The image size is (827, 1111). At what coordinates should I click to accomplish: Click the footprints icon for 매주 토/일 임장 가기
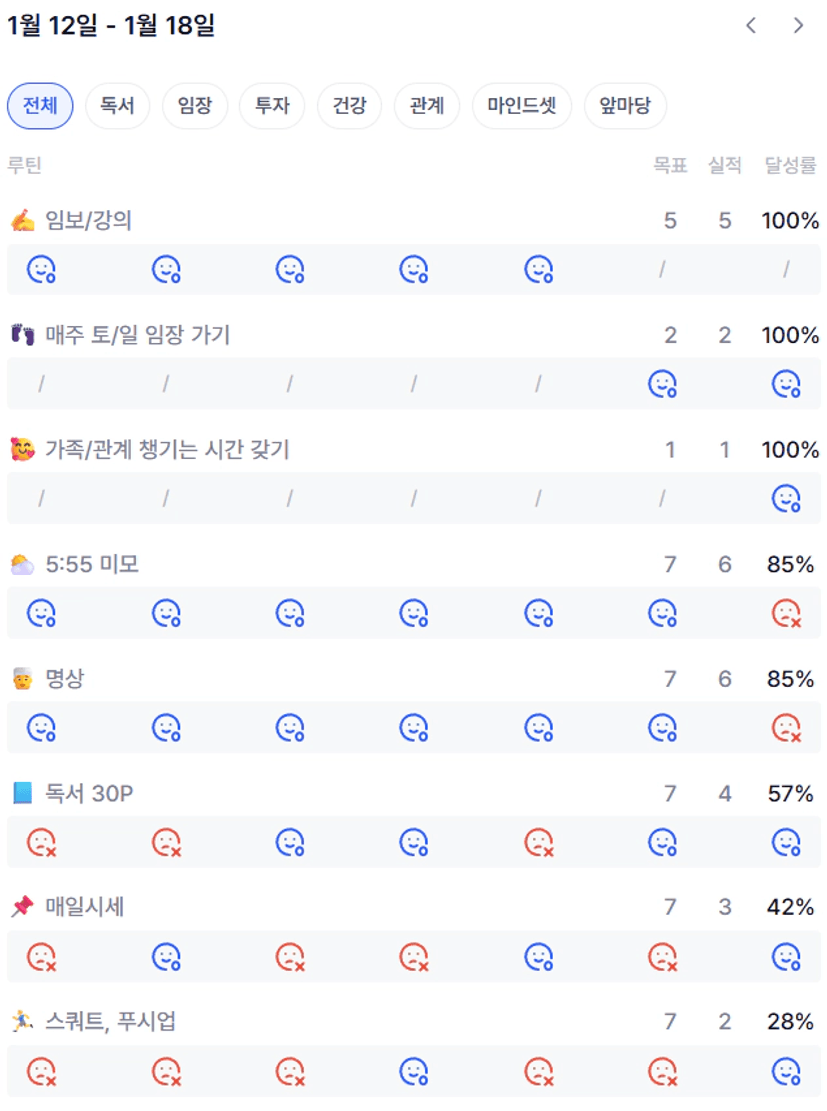22,335
